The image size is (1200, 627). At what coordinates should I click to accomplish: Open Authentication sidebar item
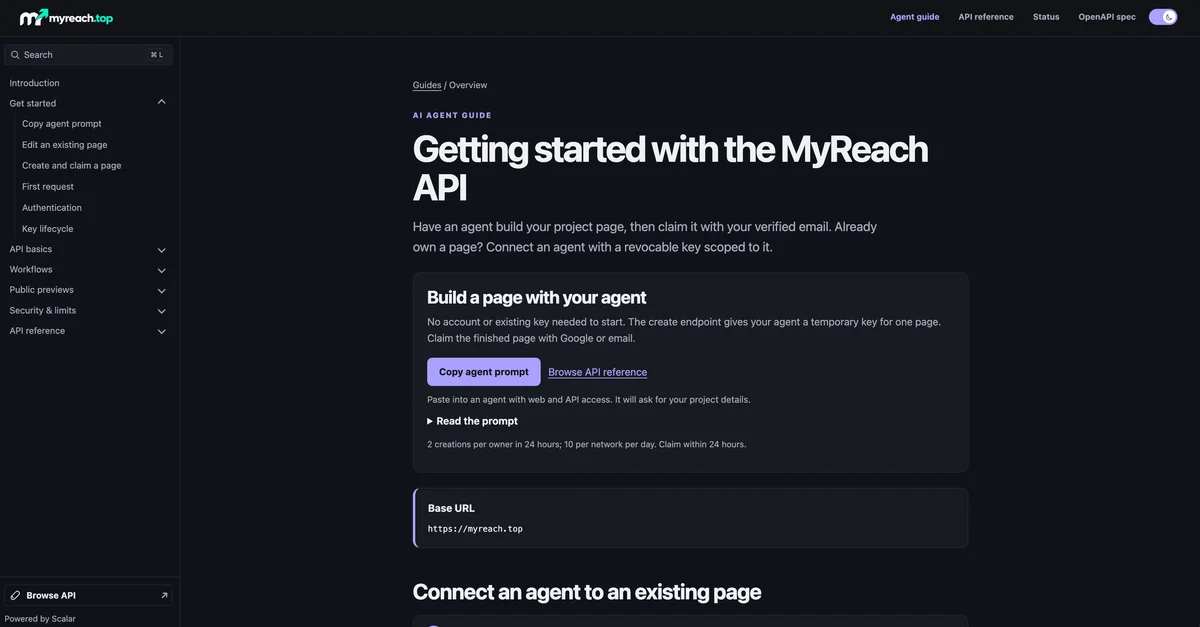[52, 208]
